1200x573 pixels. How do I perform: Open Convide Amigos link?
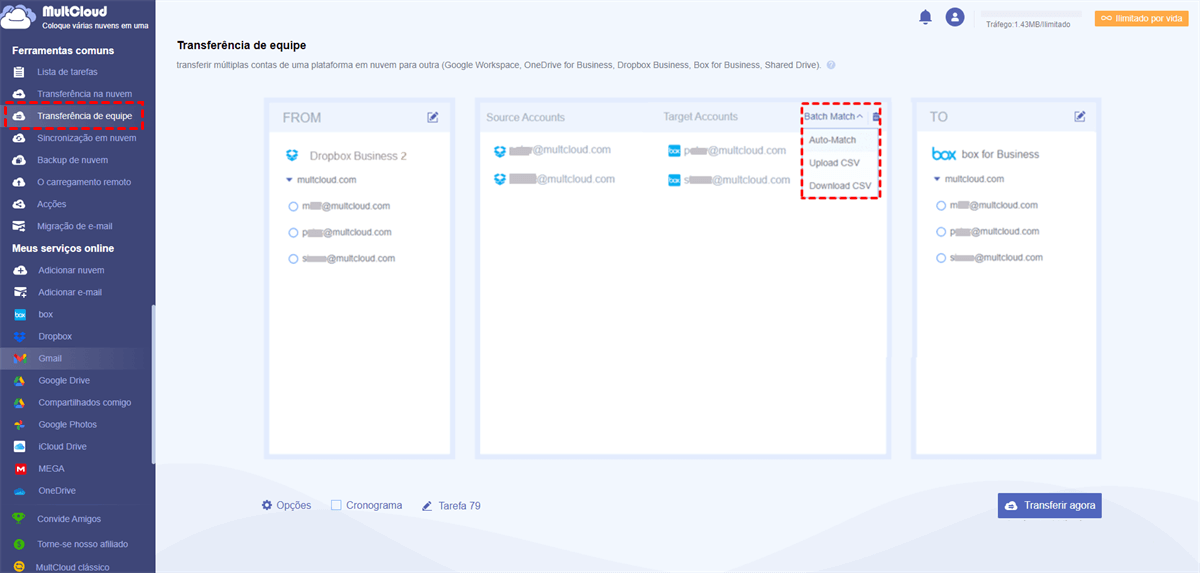point(69,519)
